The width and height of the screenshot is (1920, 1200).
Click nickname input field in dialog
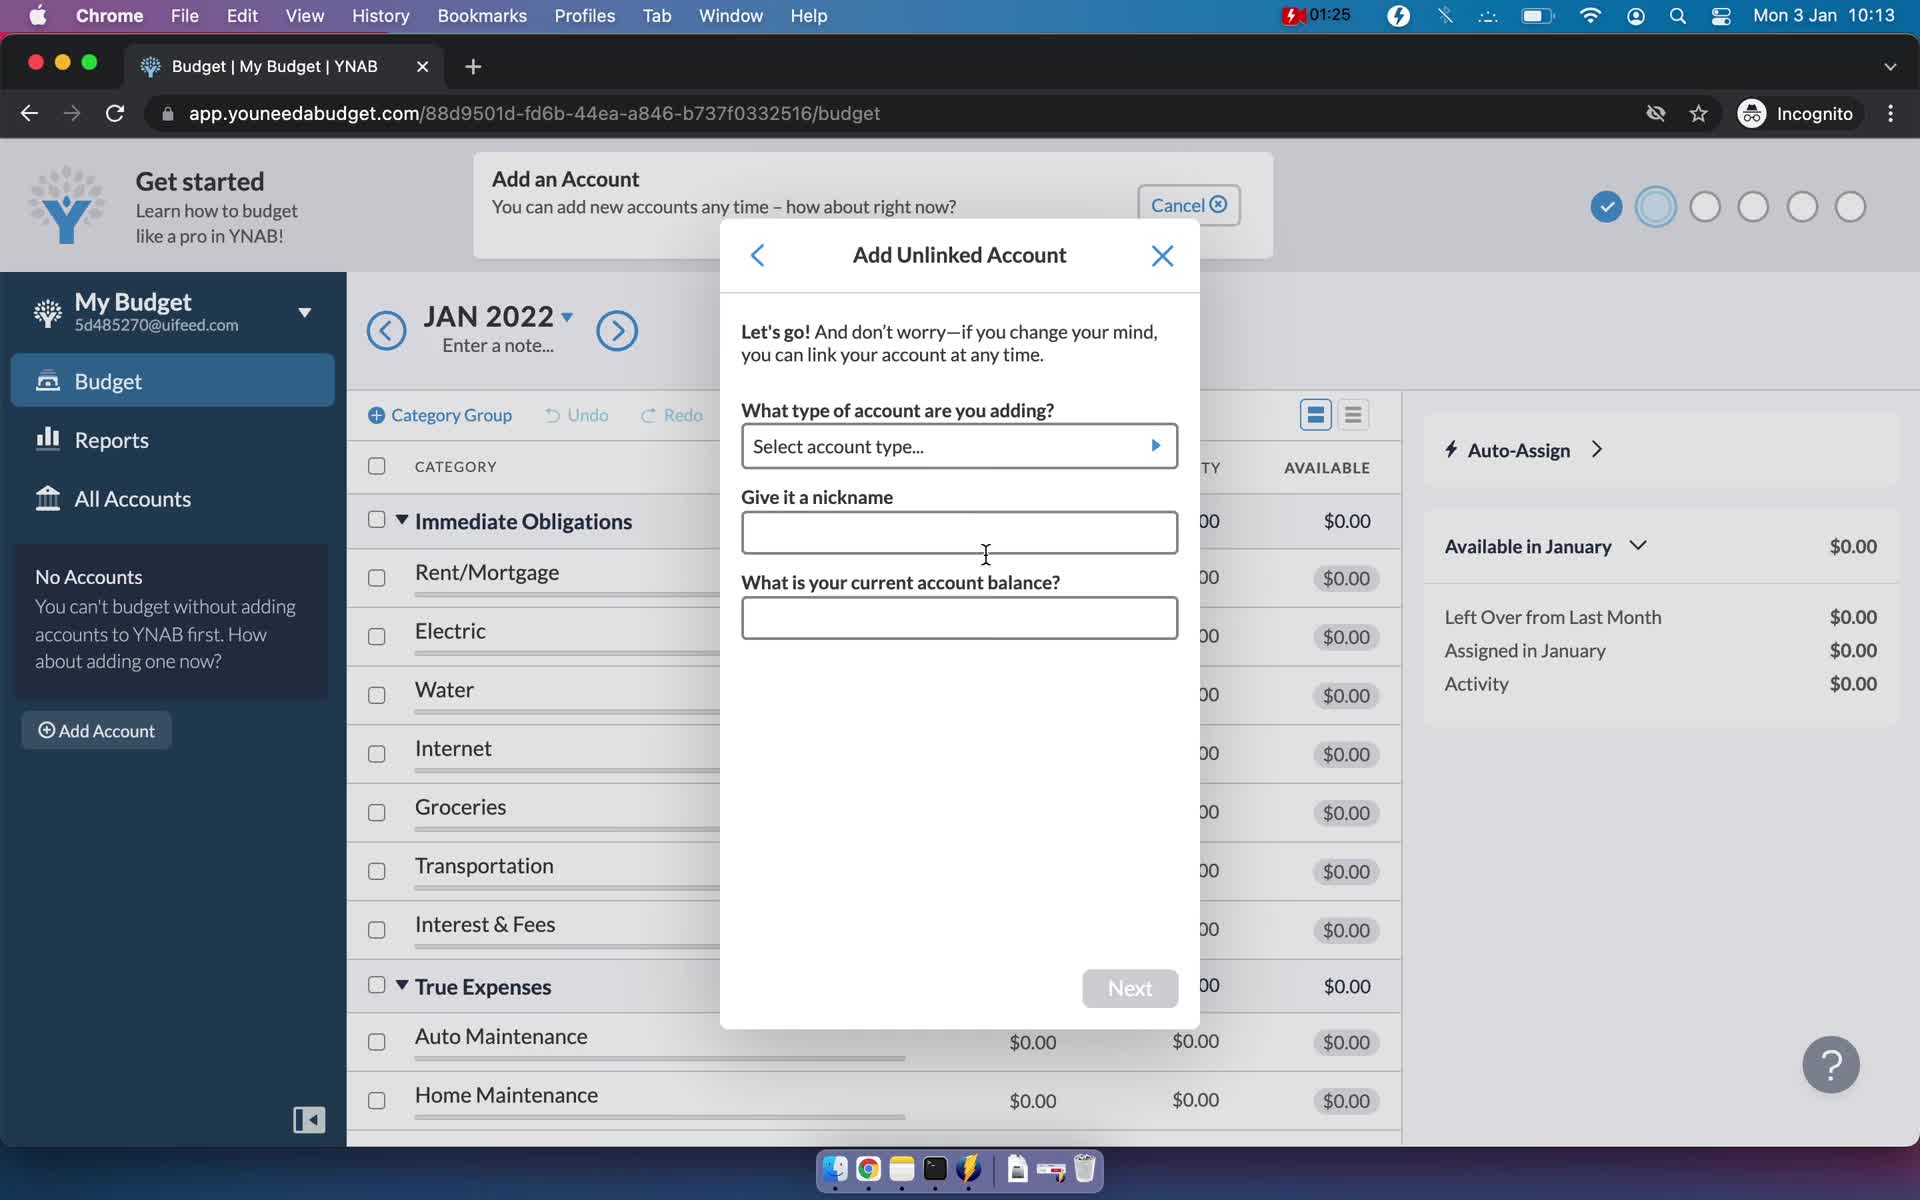(x=959, y=532)
